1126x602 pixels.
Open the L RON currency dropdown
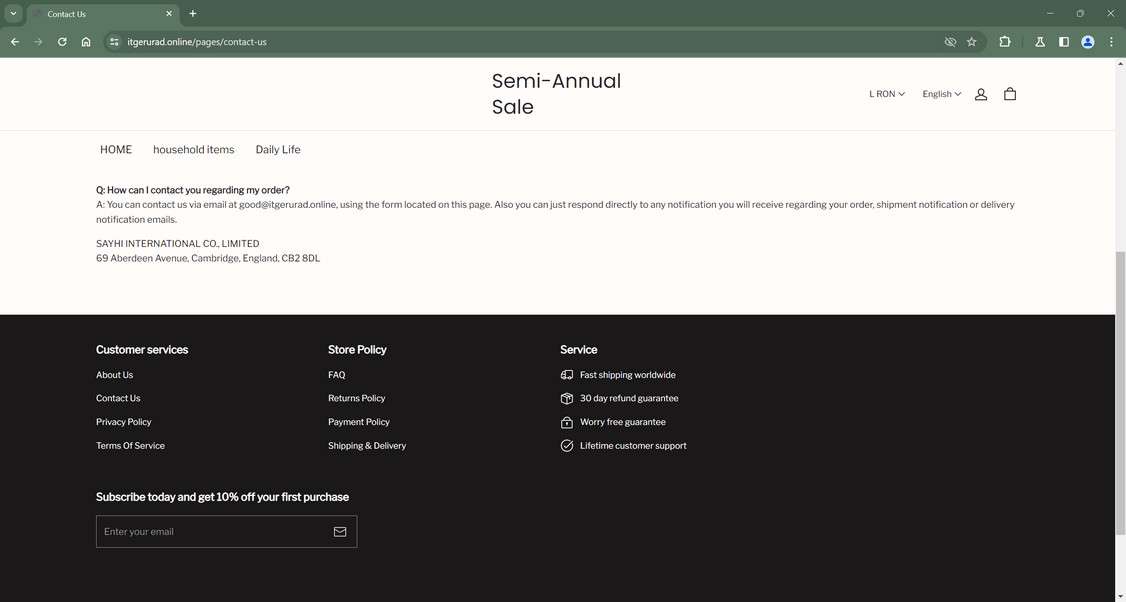(x=885, y=93)
